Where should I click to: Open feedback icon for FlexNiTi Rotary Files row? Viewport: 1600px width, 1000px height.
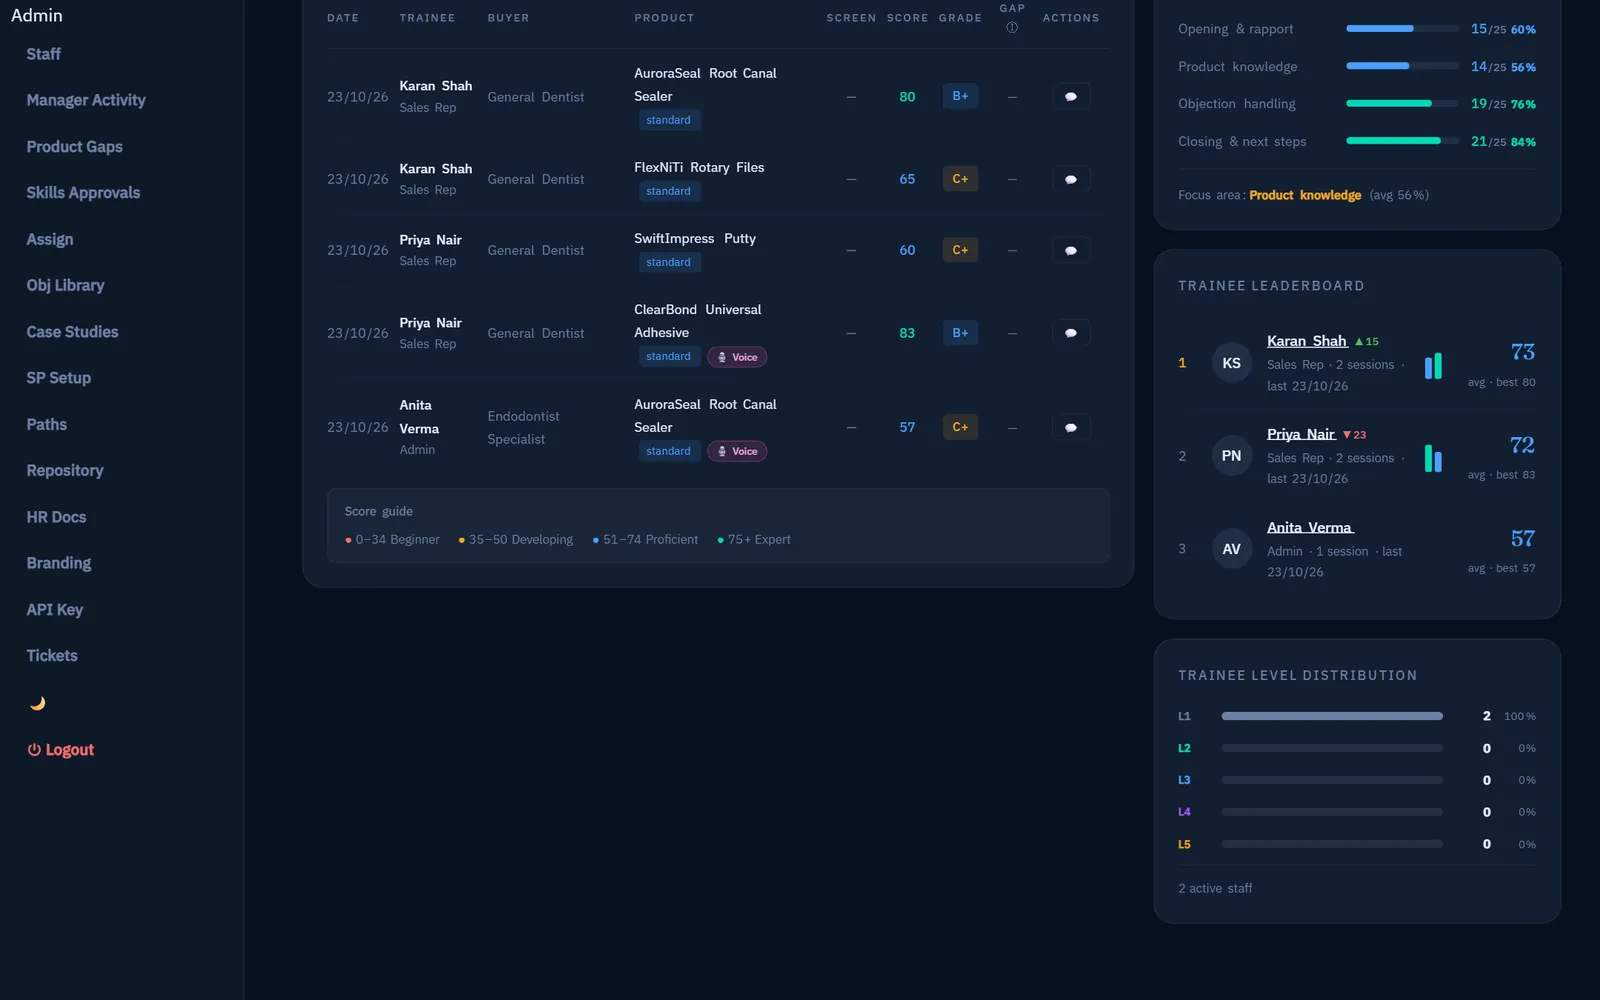(x=1071, y=180)
